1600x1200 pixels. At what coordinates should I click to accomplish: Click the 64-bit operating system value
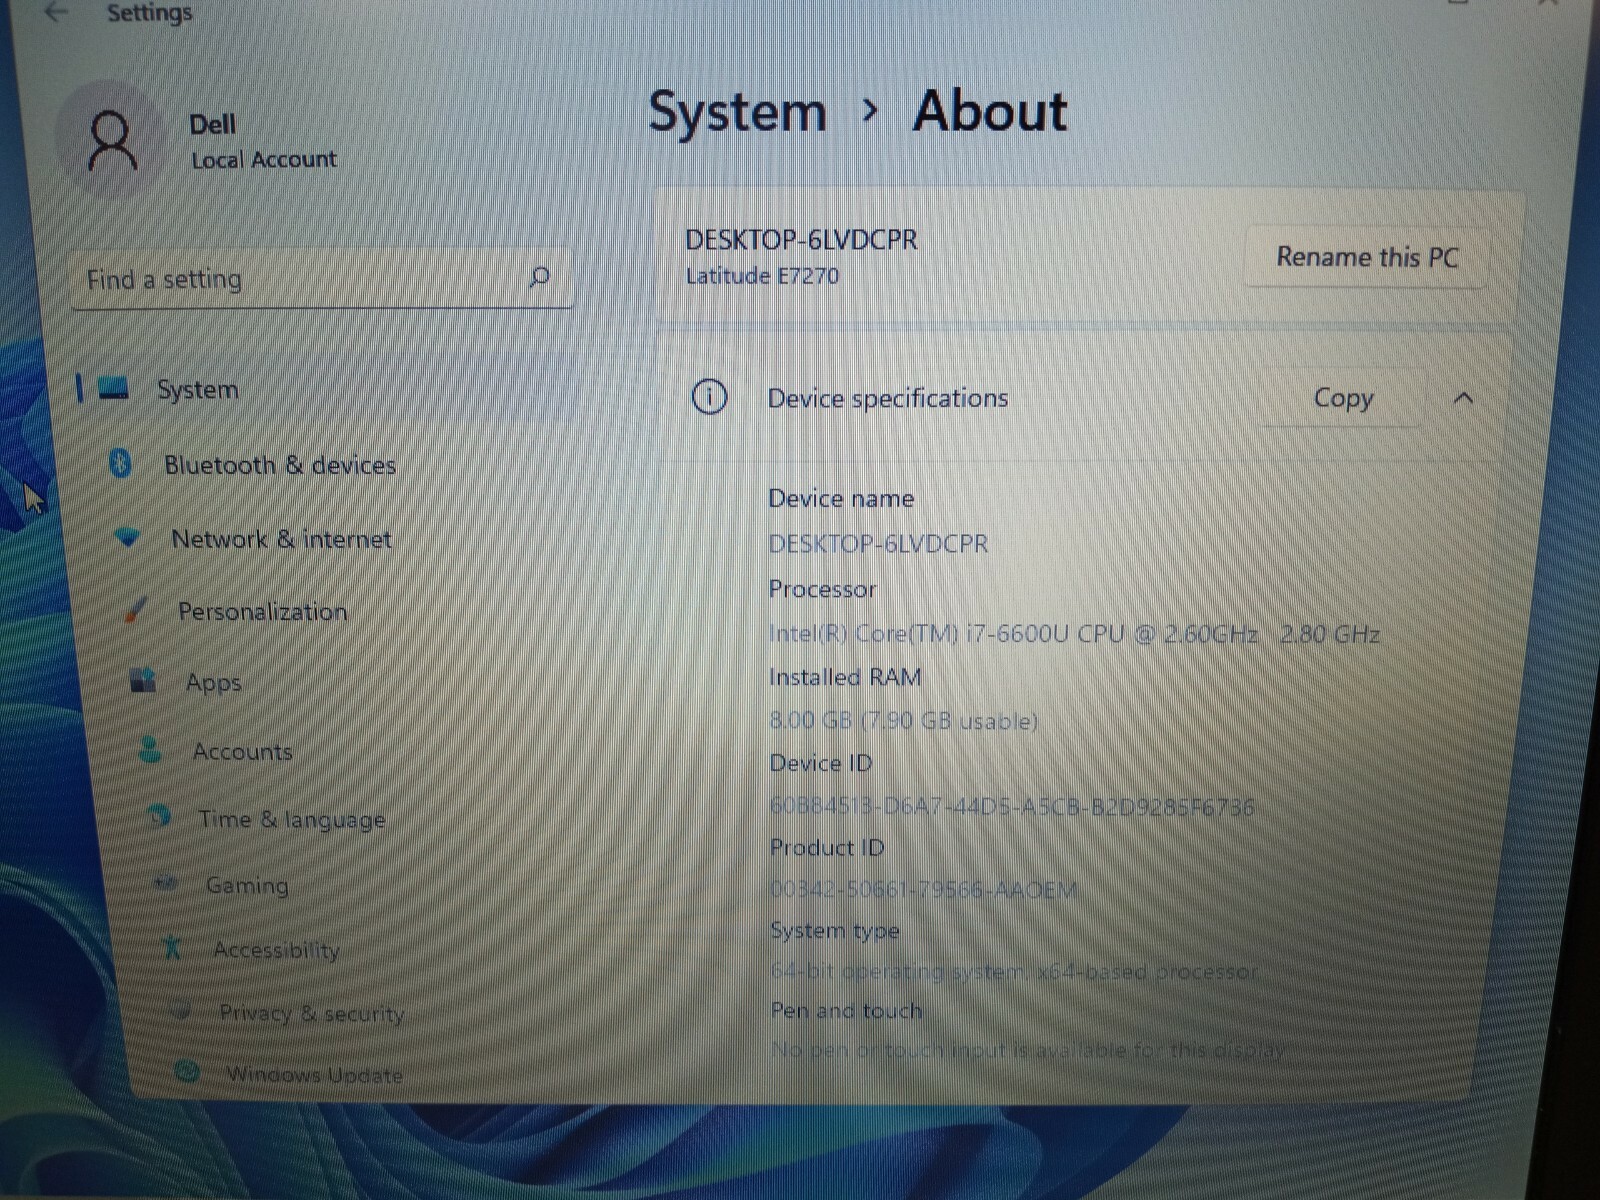[1014, 971]
